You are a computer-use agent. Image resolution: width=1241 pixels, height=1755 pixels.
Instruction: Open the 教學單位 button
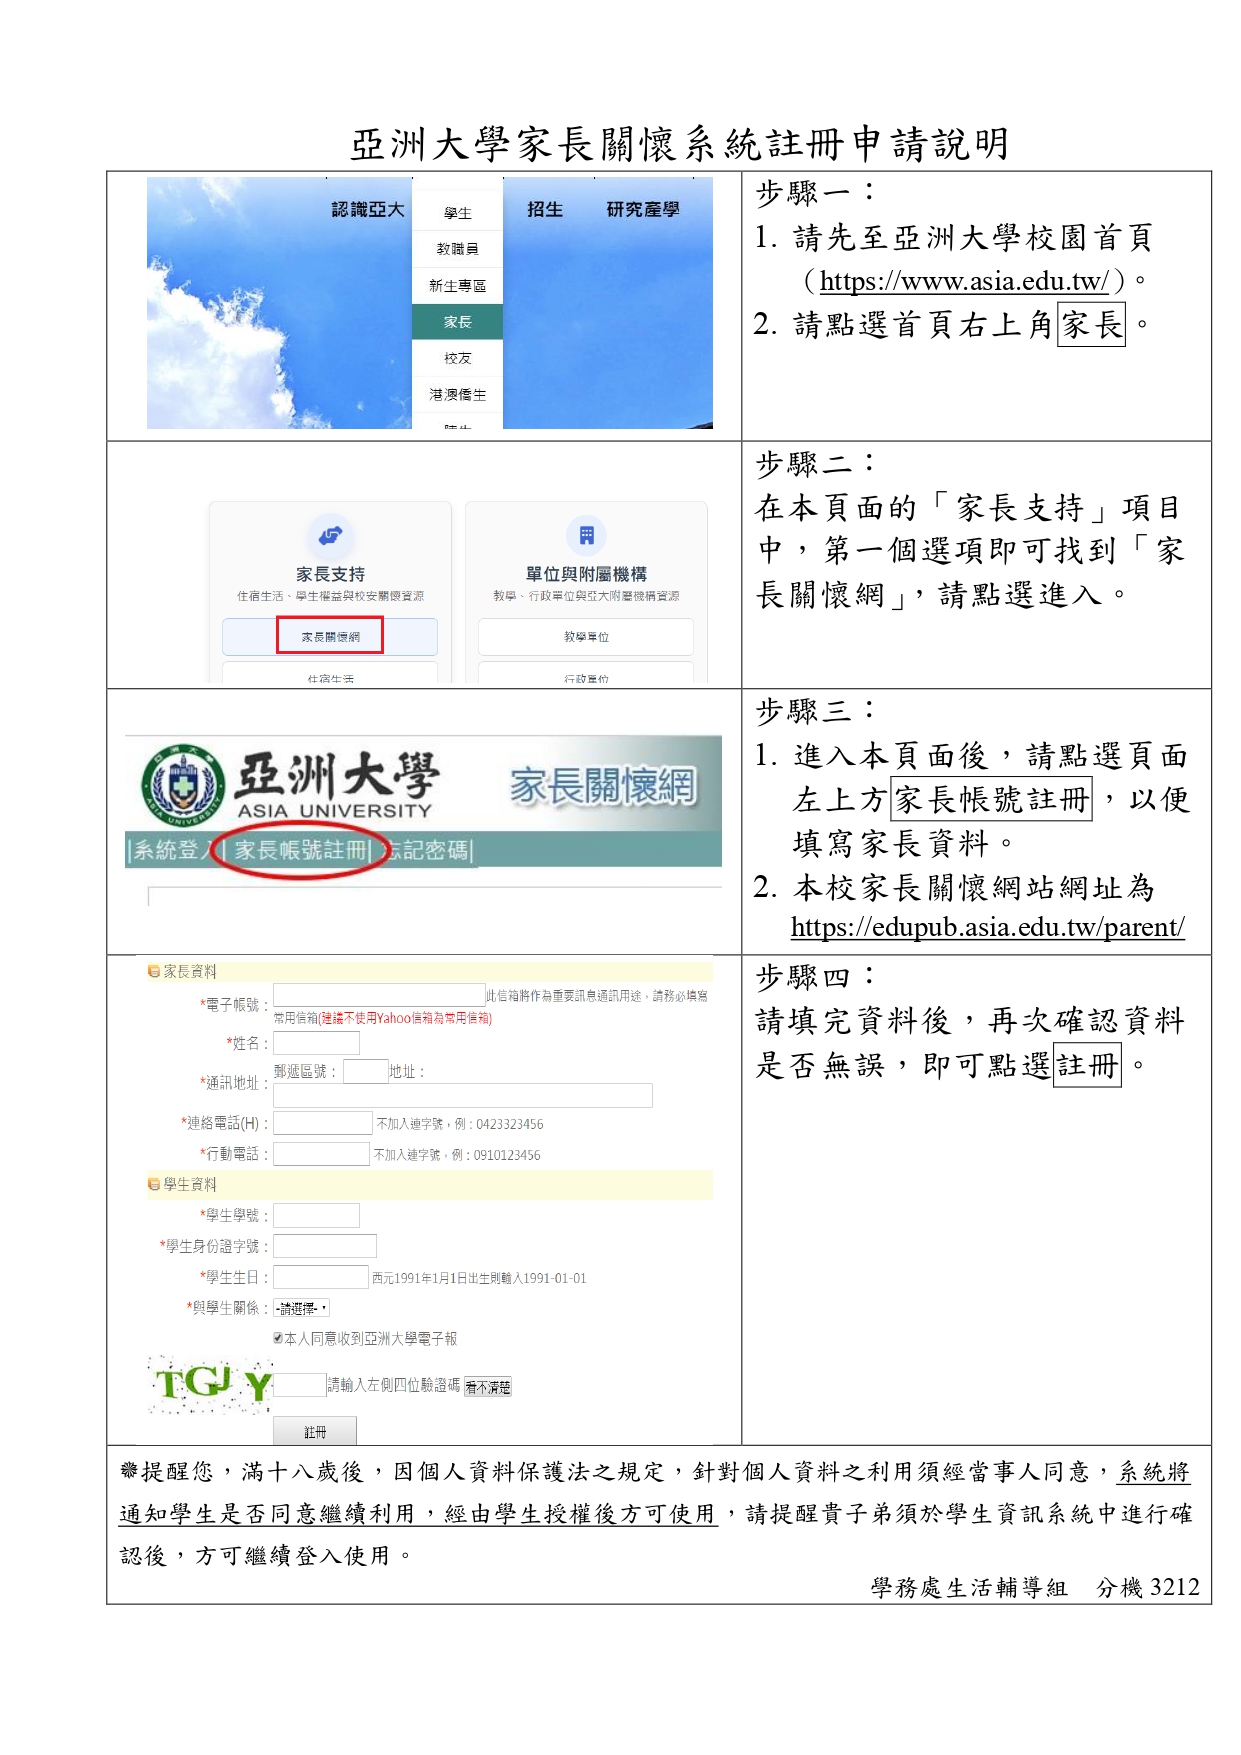[x=586, y=637]
